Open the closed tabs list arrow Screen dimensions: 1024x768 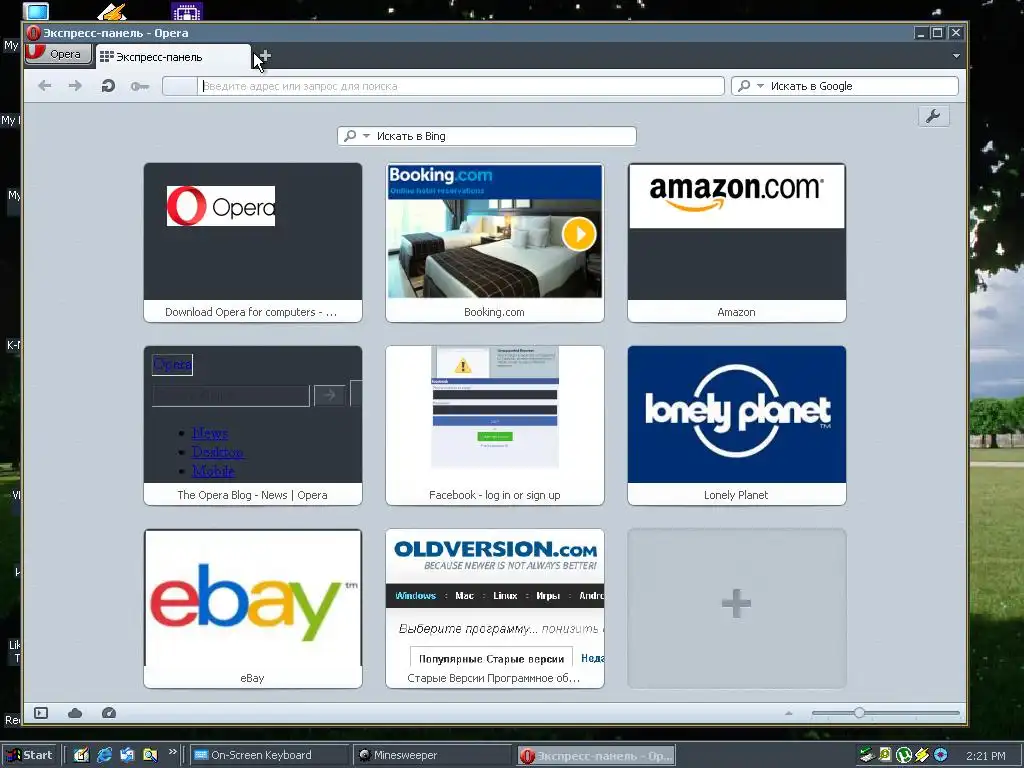(956, 56)
